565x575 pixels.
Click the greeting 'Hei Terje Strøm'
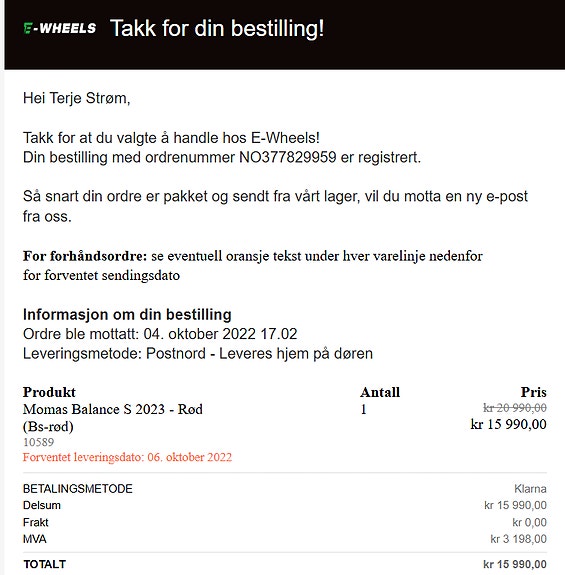76,98
